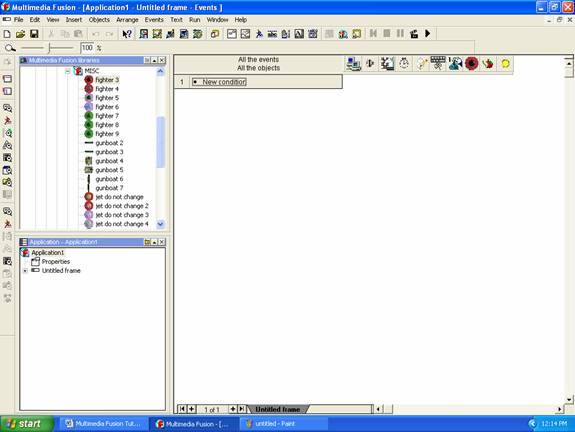This screenshot has width=575, height=432.
Task: Close the Application panel
Action: coord(162,242)
